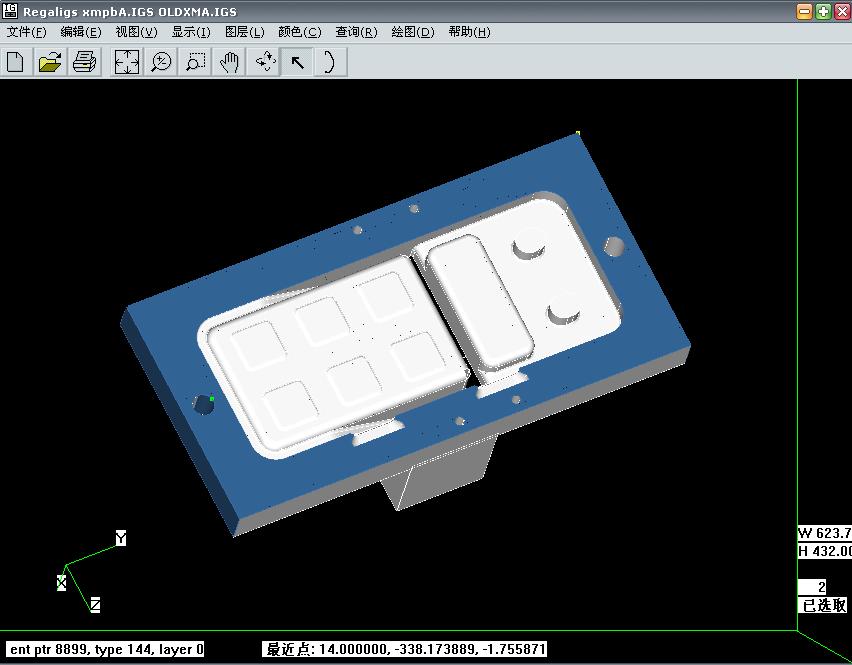
Task: Close the Regaligs window
Action: point(842,11)
